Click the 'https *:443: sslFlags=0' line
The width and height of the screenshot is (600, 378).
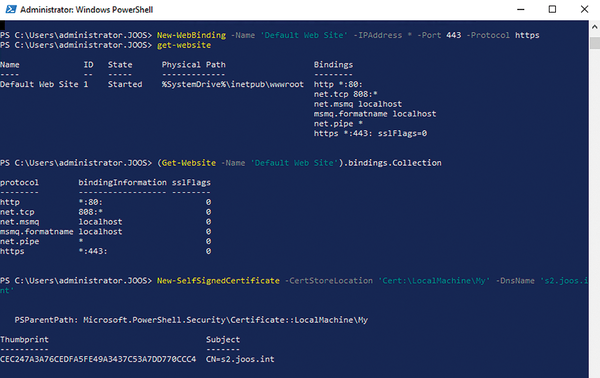[370, 134]
